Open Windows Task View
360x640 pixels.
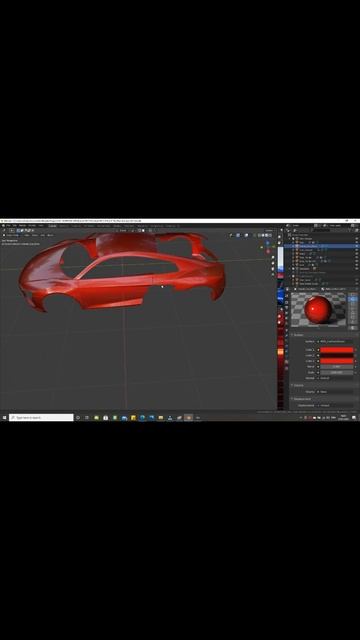(x=87, y=418)
